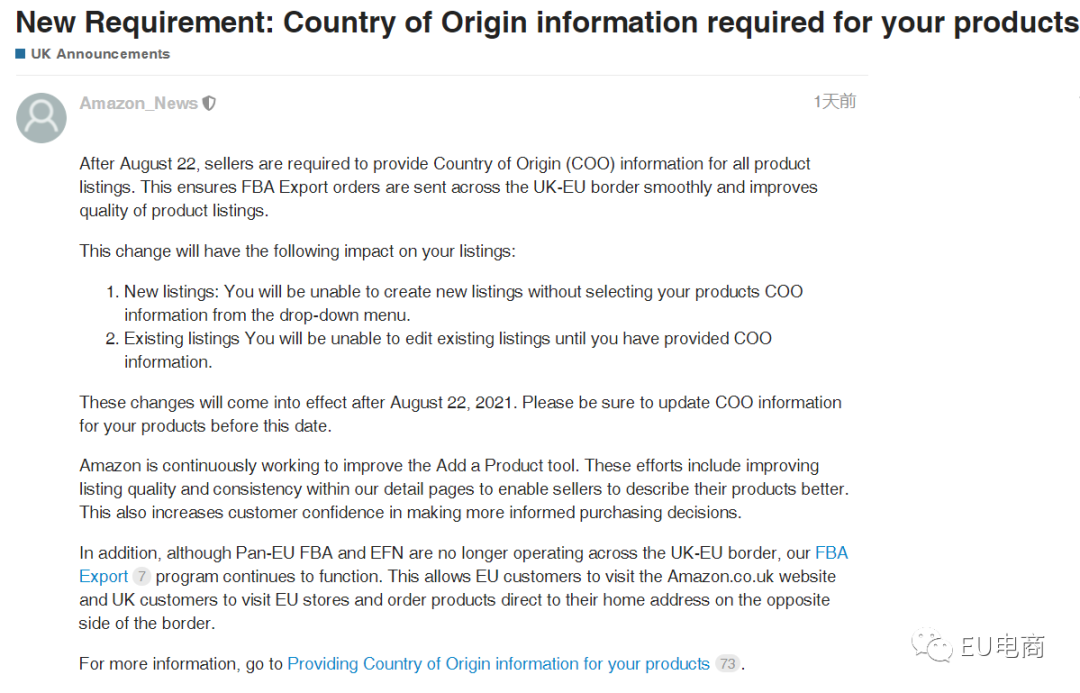The width and height of the screenshot is (1080, 693).
Task: Click the 'Existing listings' numbered list item
Action: click(447, 350)
